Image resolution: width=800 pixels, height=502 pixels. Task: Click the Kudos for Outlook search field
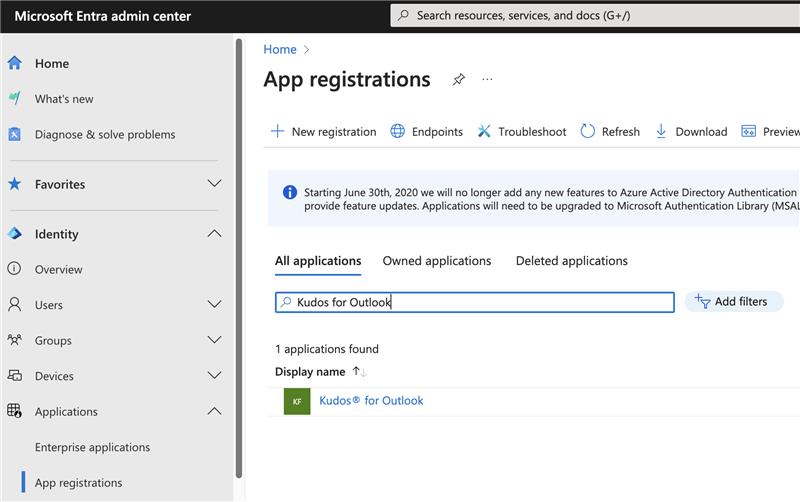click(x=474, y=302)
